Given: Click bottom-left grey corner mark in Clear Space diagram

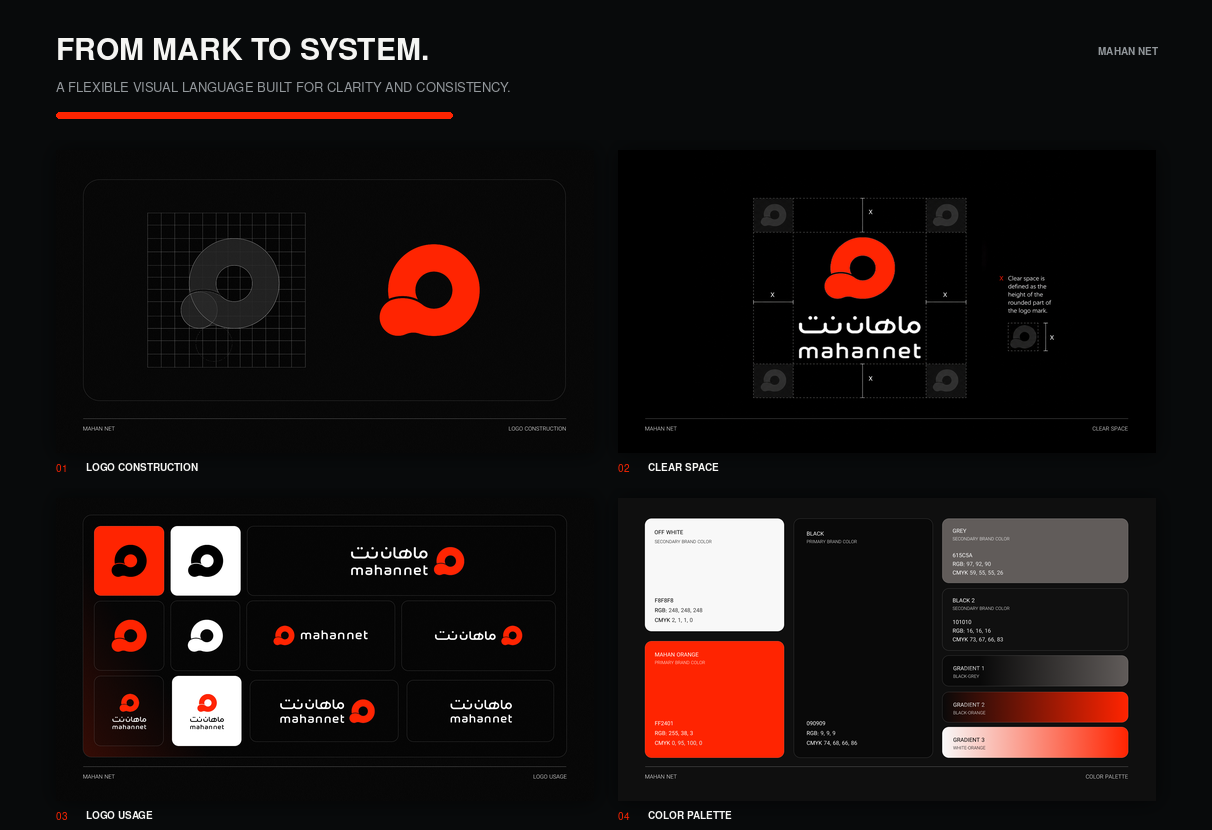Looking at the screenshot, I should [773, 380].
